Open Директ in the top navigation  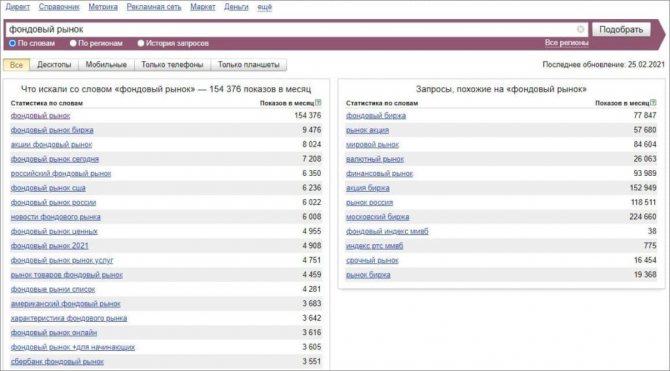(x=18, y=7)
